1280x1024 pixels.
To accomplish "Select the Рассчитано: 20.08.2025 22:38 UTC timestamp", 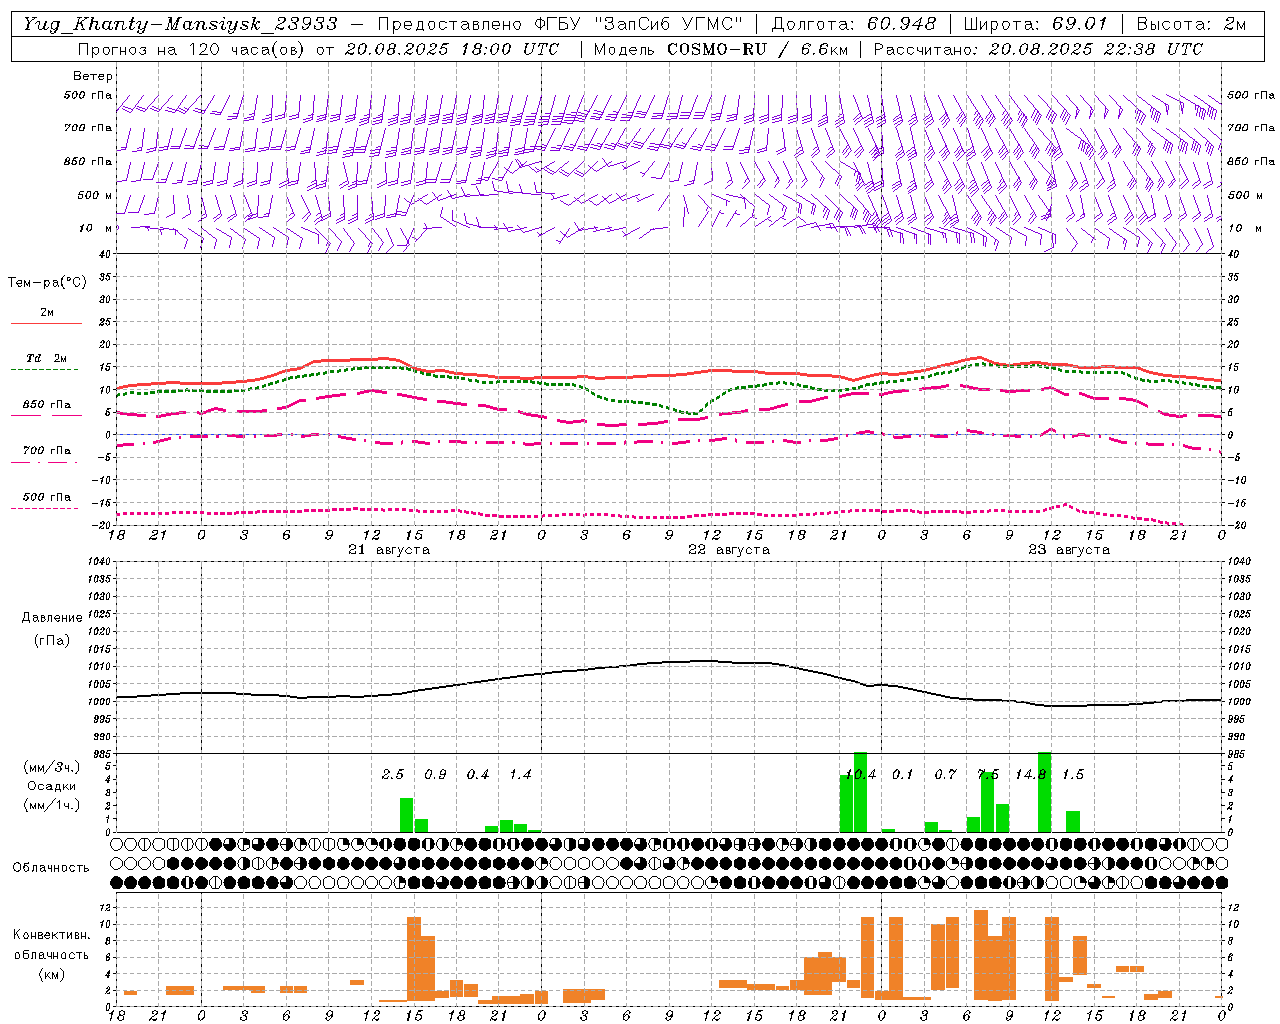I will click(1038, 48).
